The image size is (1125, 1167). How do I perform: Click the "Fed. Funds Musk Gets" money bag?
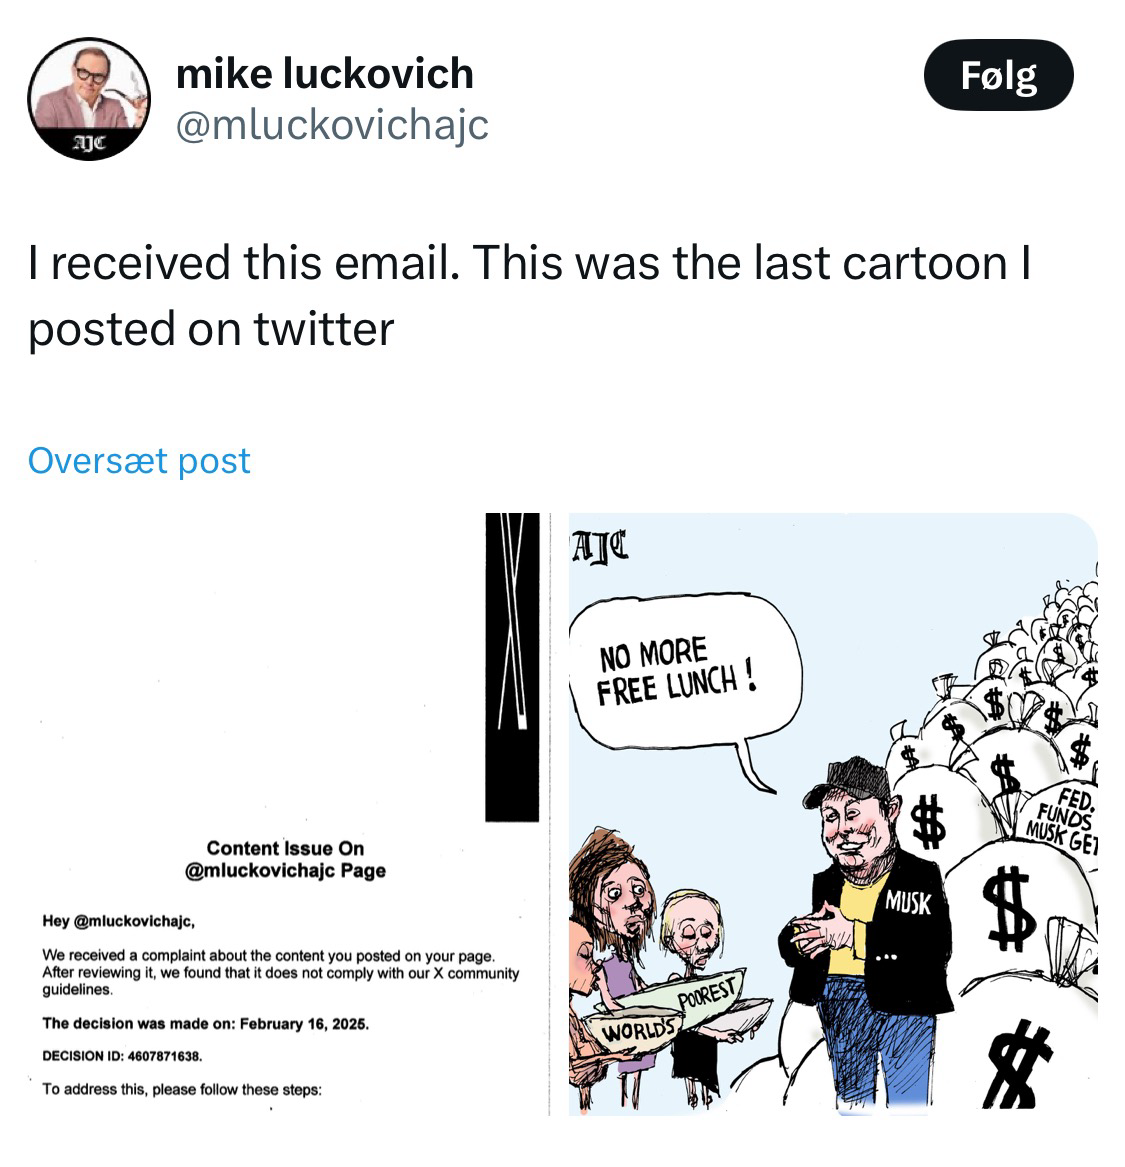point(1060,819)
